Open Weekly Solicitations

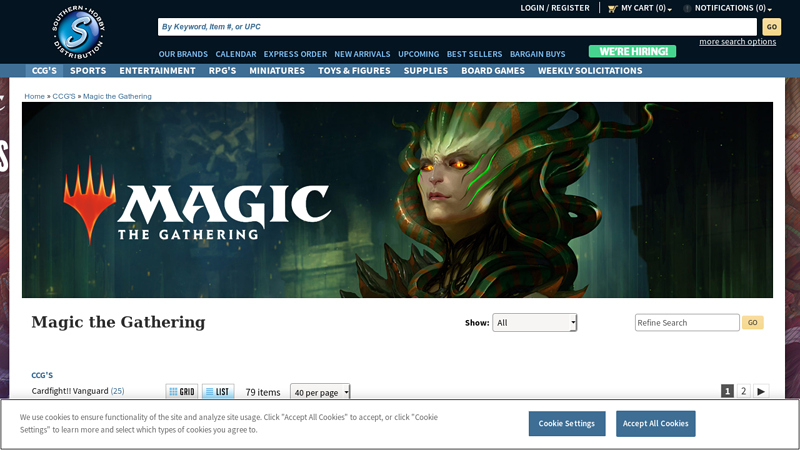(590, 70)
